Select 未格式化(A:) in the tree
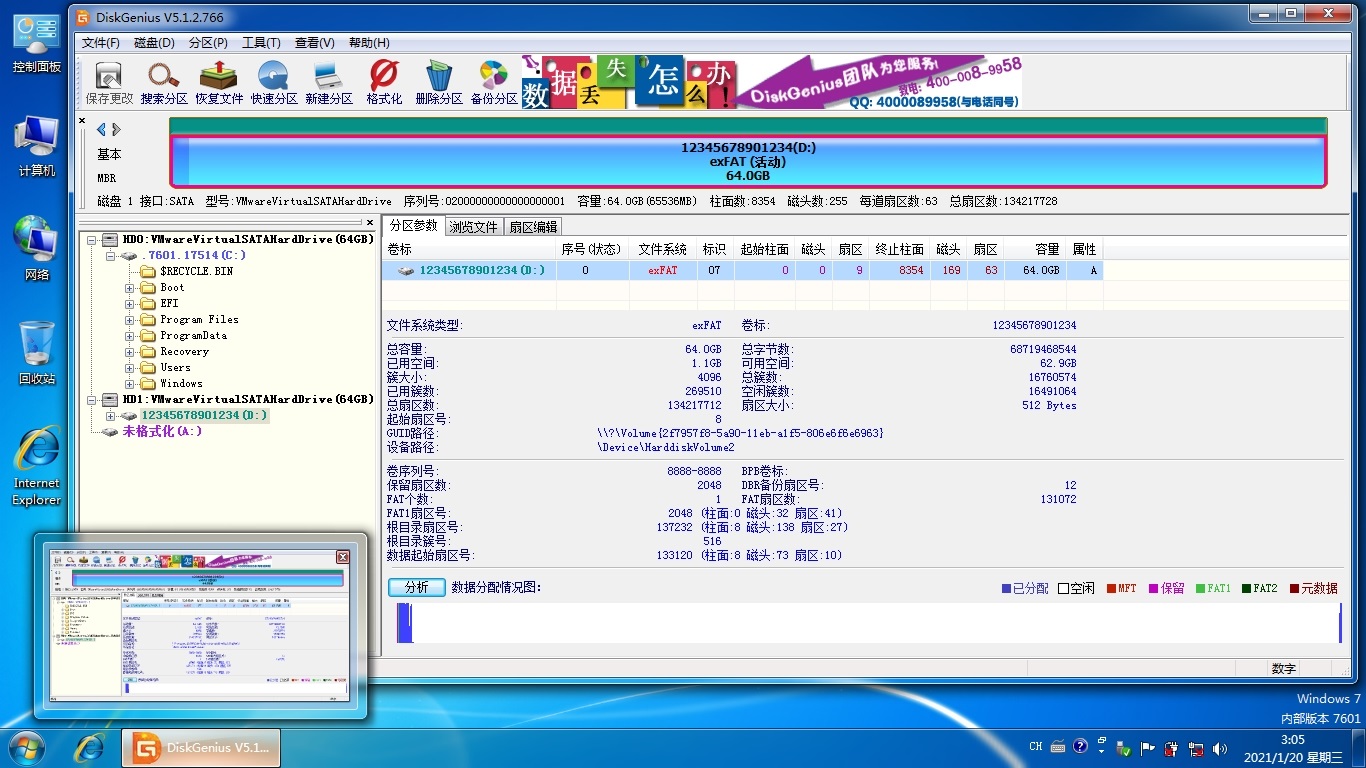The width and height of the screenshot is (1366, 768). (162, 432)
